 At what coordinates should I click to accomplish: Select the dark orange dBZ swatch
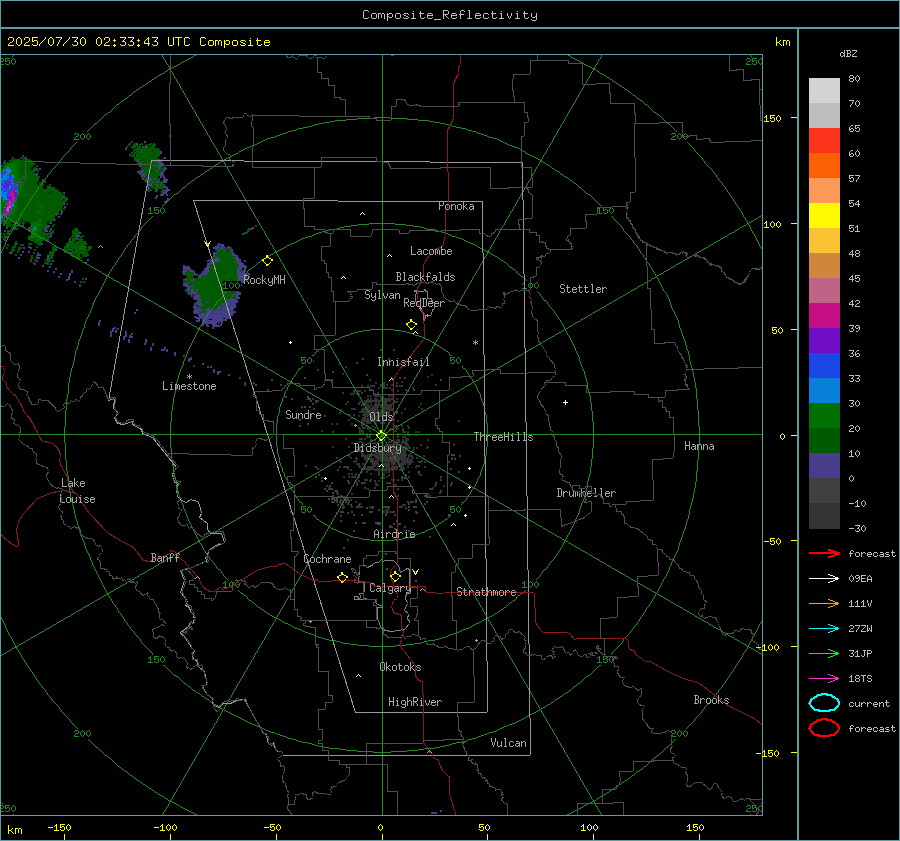pyautogui.click(x=824, y=165)
